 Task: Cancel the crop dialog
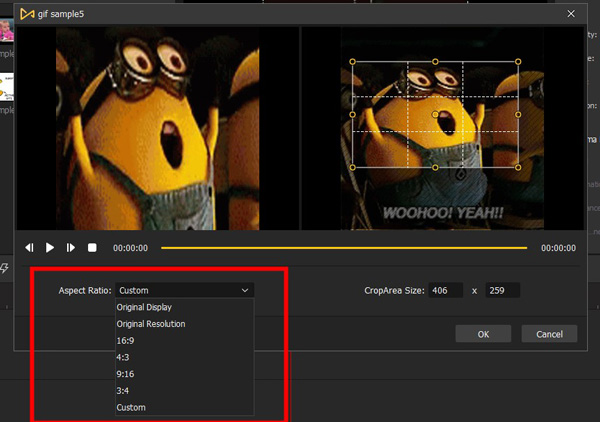tap(549, 334)
